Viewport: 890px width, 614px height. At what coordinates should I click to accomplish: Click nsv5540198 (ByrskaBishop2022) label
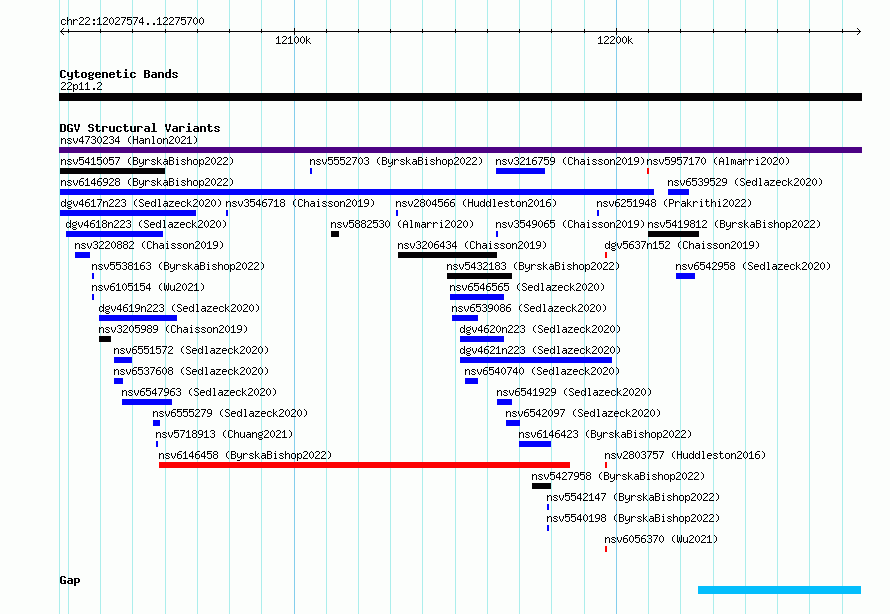click(633, 518)
